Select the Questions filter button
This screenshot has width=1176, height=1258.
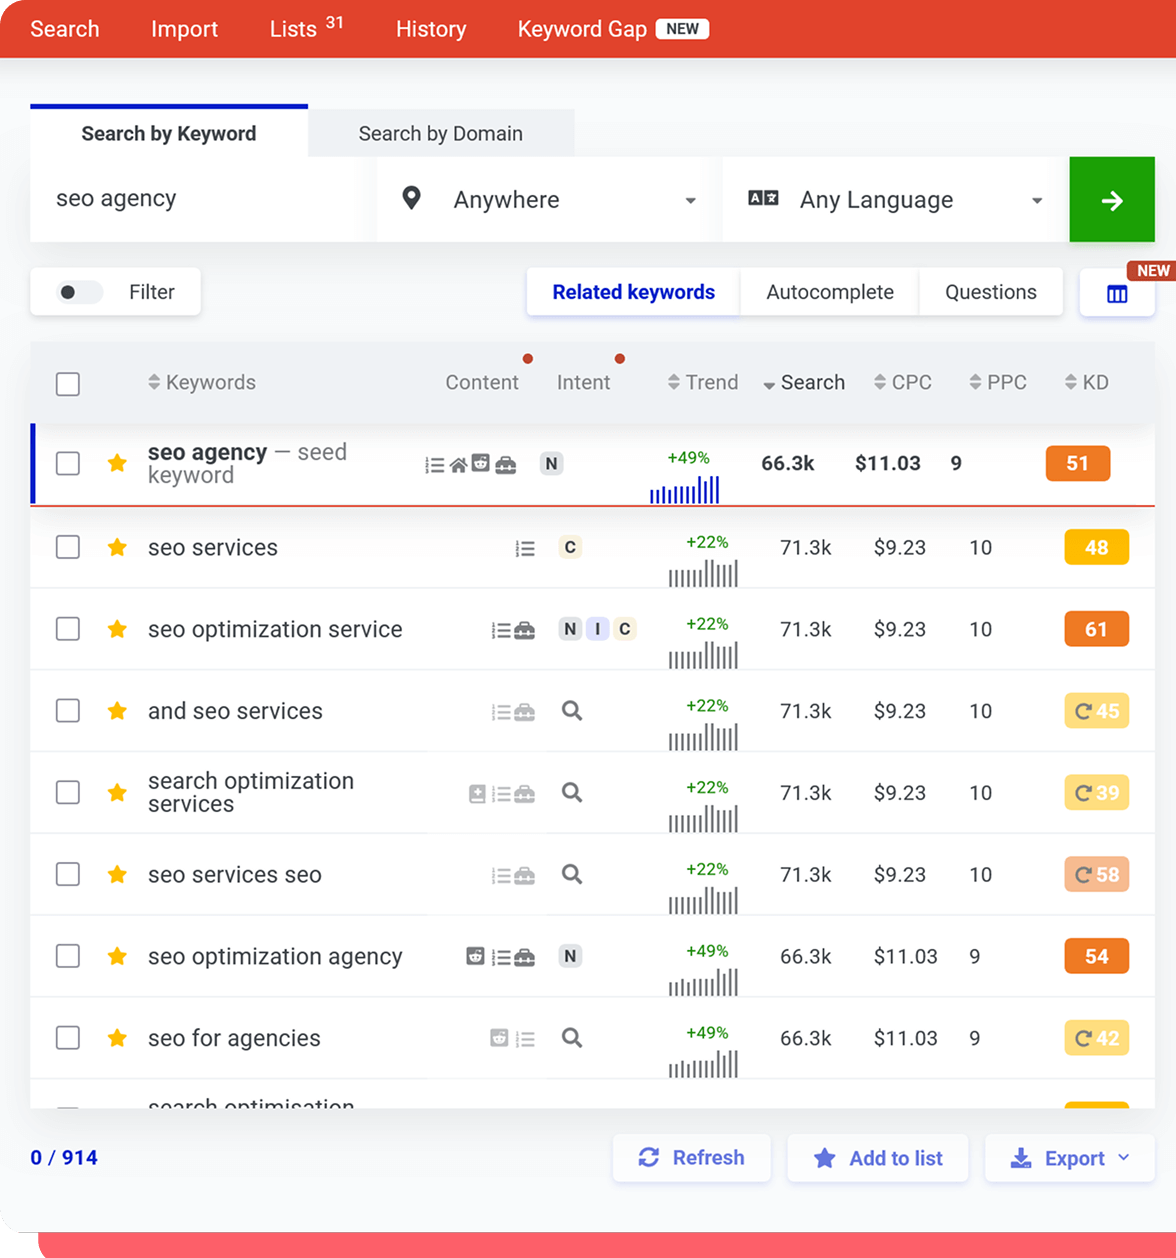989,292
